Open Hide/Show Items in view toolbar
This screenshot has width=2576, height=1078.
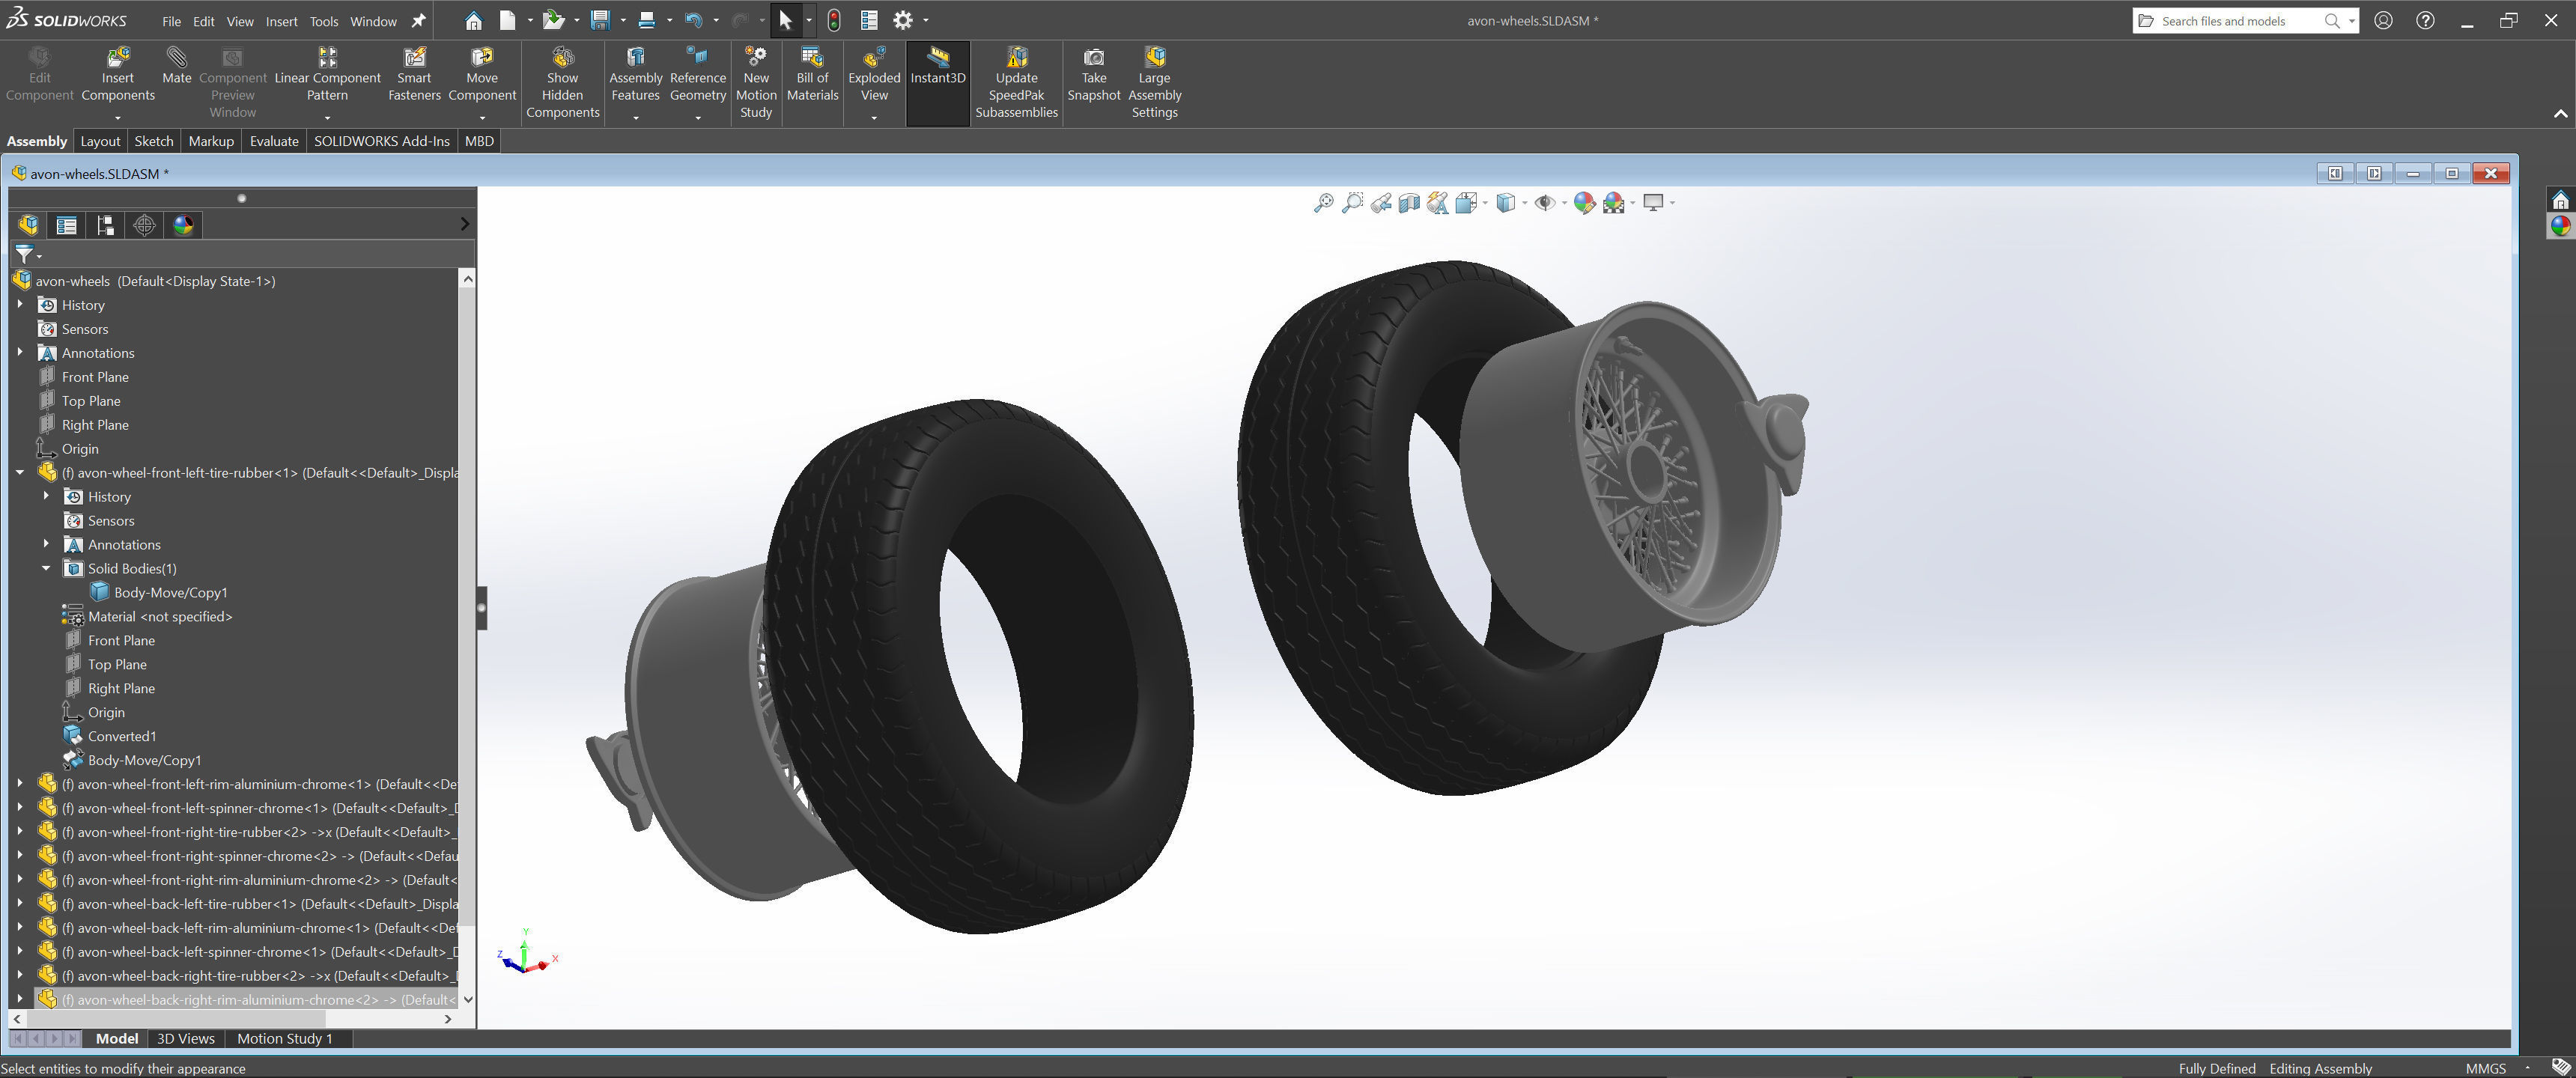1545,203
